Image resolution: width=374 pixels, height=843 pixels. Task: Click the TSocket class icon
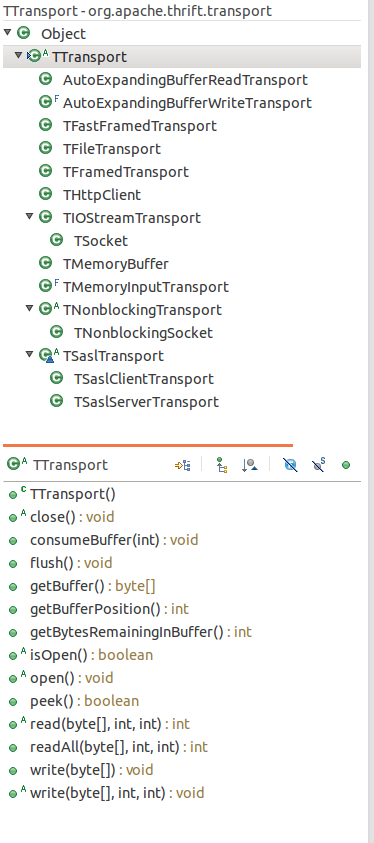56,240
